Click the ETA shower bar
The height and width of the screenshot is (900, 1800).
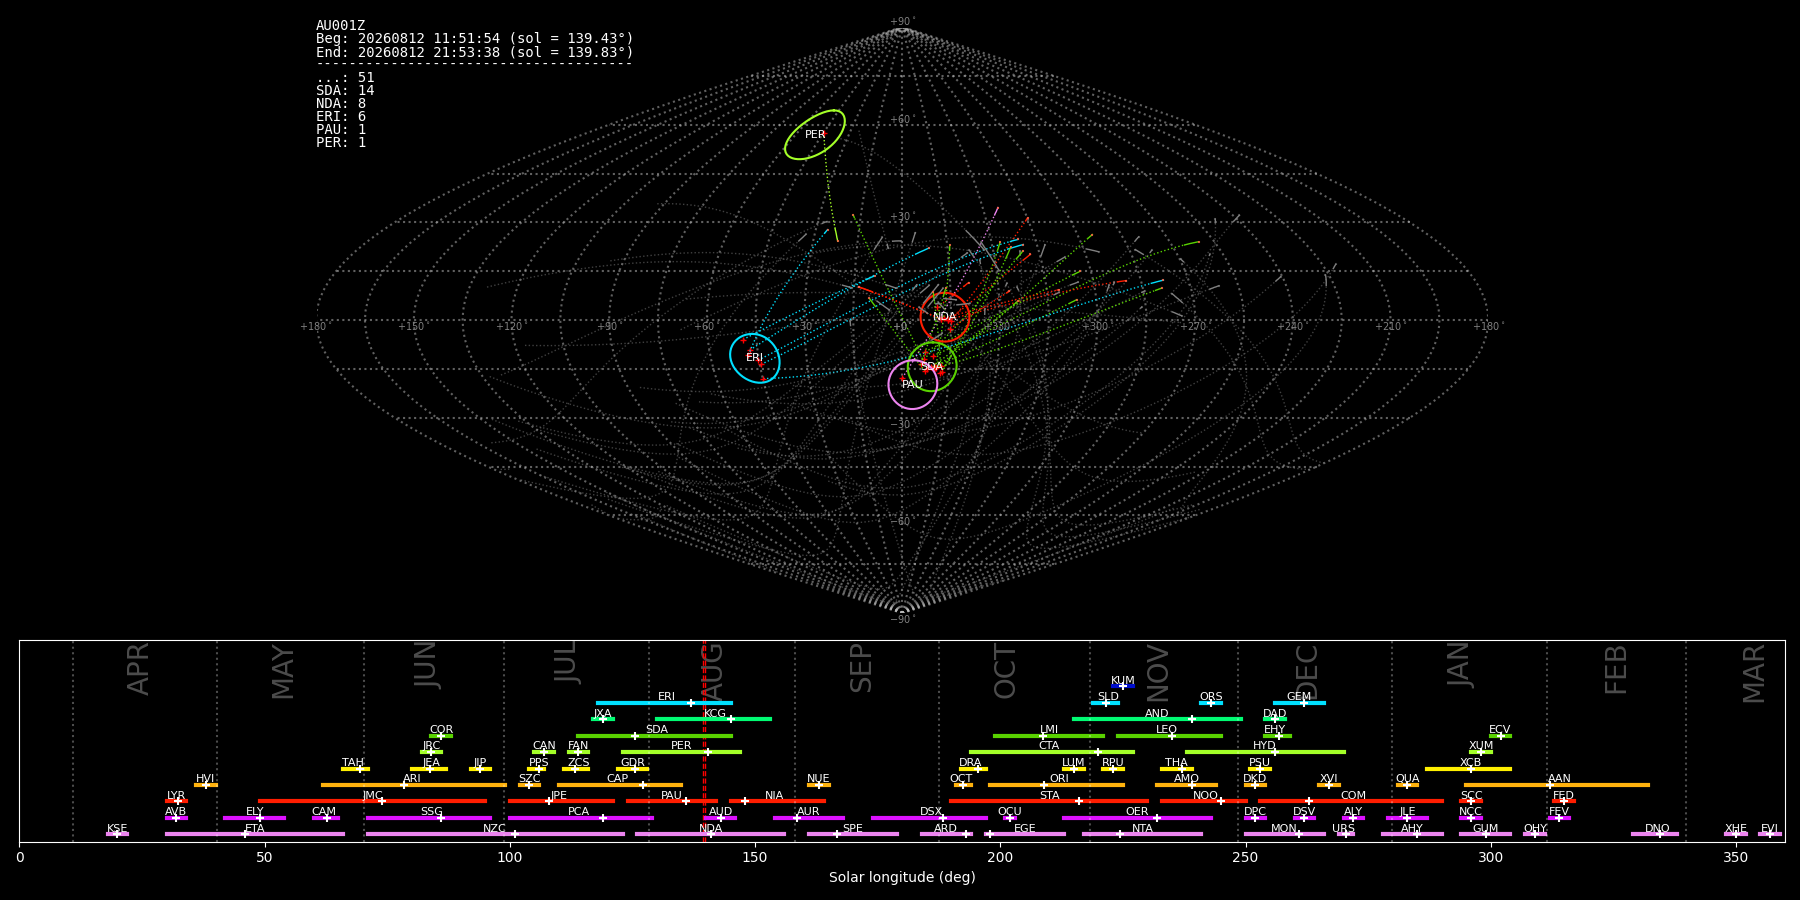pos(255,834)
